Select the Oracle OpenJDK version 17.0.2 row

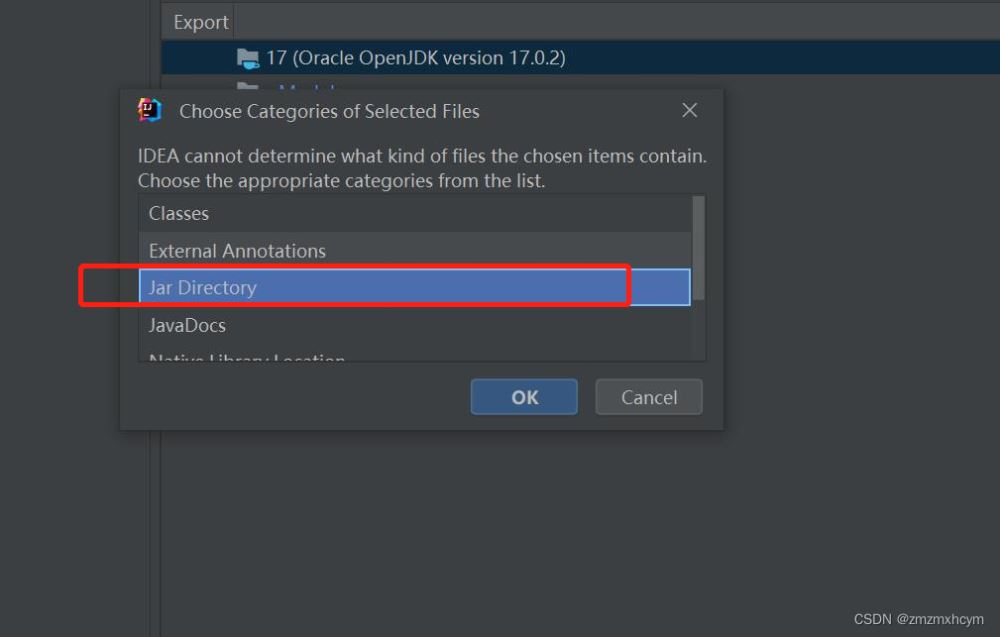tap(415, 58)
